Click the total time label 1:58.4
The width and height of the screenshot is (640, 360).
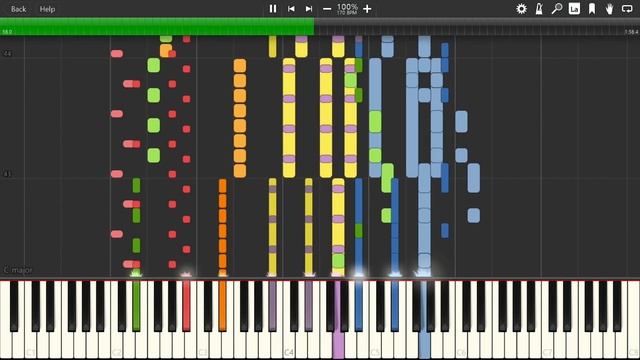click(631, 31)
